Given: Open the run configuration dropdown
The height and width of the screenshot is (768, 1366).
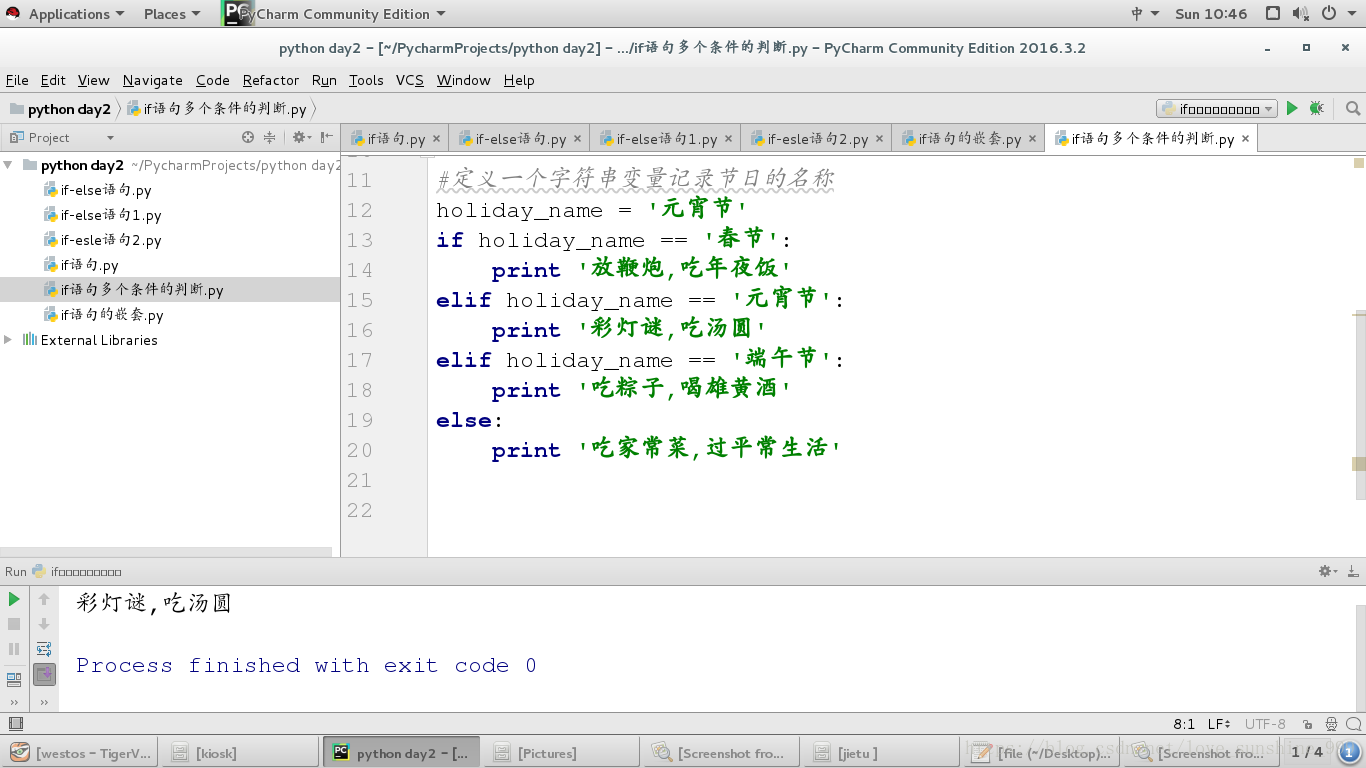Looking at the screenshot, I should 1217,109.
